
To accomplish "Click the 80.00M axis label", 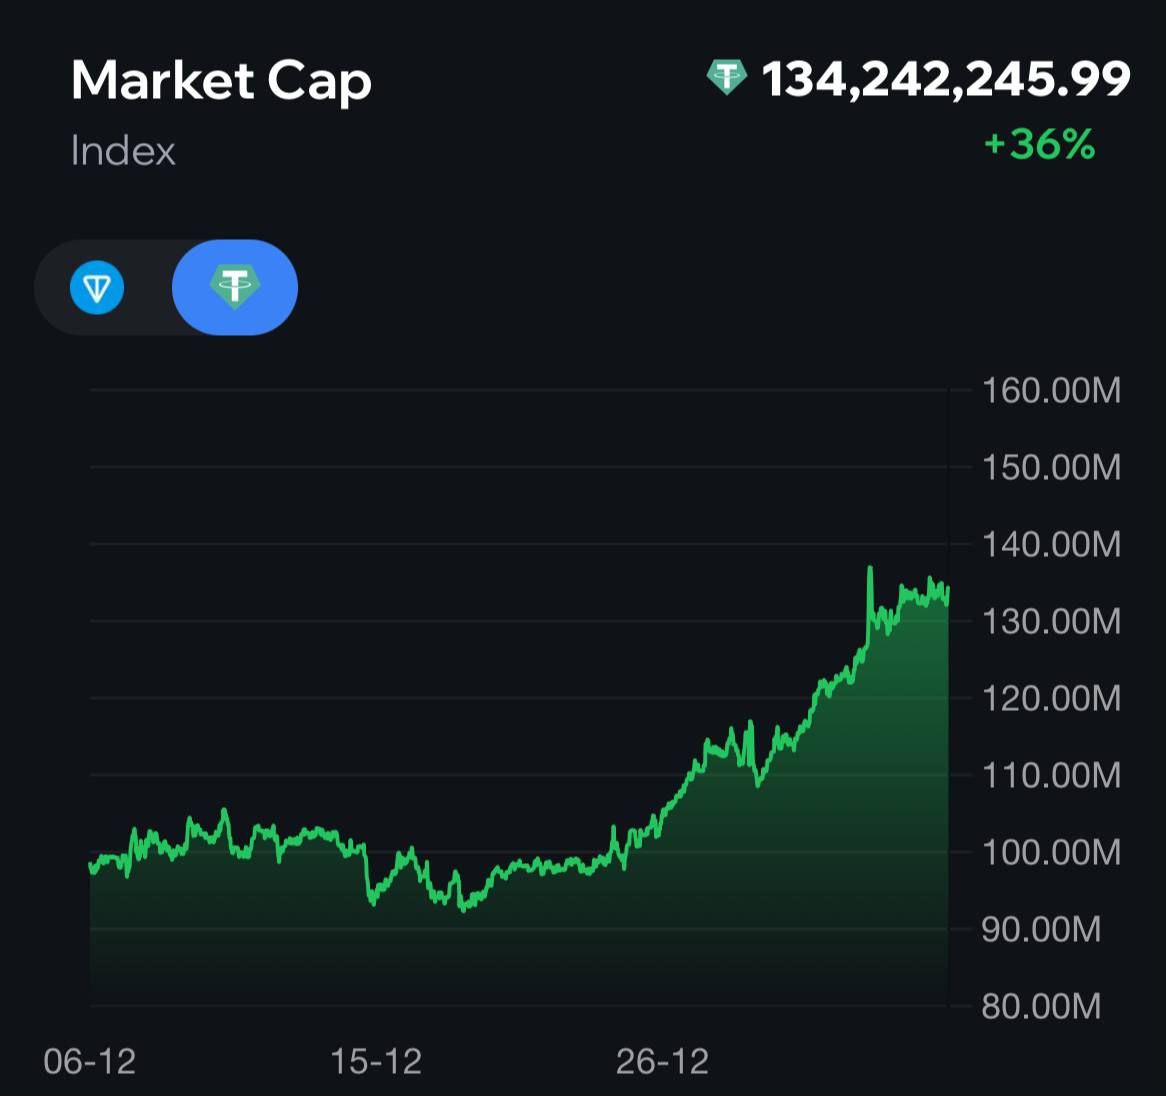I will pyautogui.click(x=1041, y=1005).
